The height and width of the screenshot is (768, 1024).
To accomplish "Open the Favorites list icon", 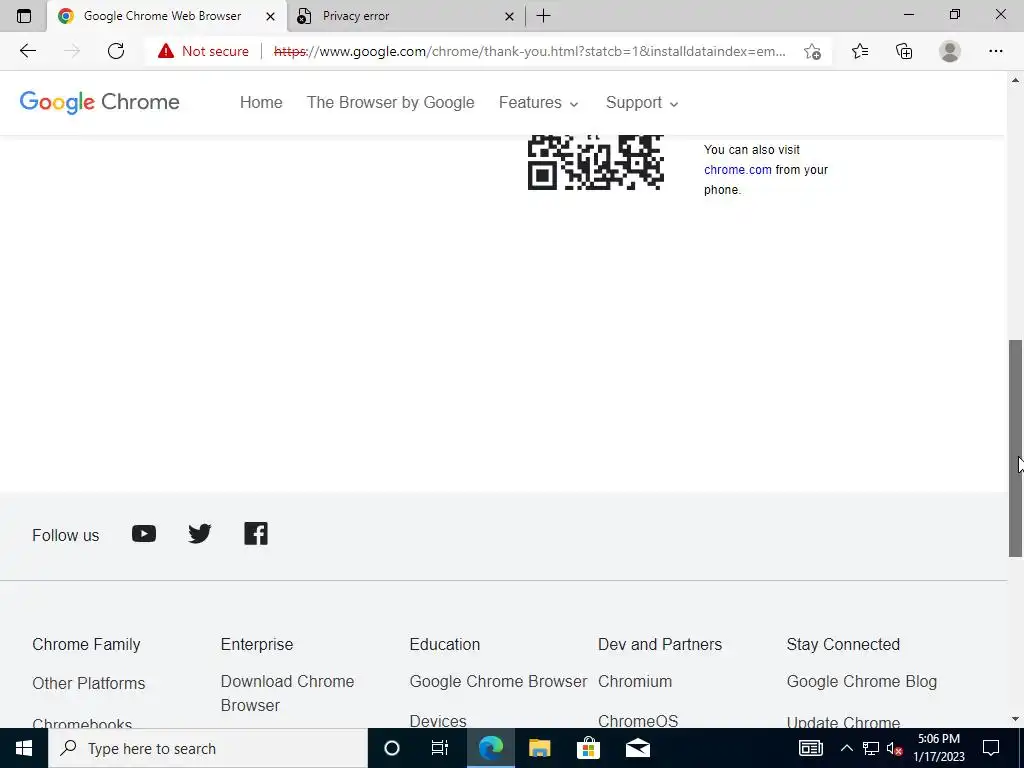I will point(860,51).
